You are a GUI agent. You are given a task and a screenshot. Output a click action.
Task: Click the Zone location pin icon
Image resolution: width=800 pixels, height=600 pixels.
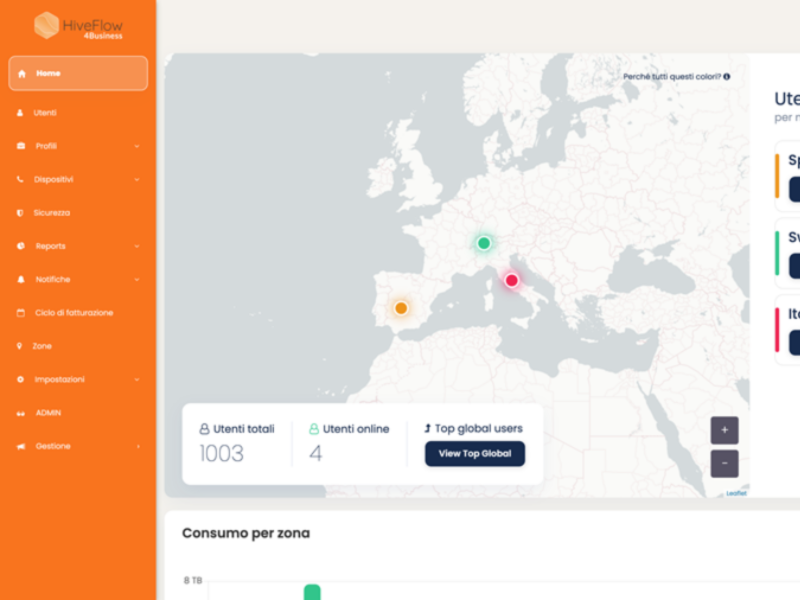pyautogui.click(x=20, y=346)
